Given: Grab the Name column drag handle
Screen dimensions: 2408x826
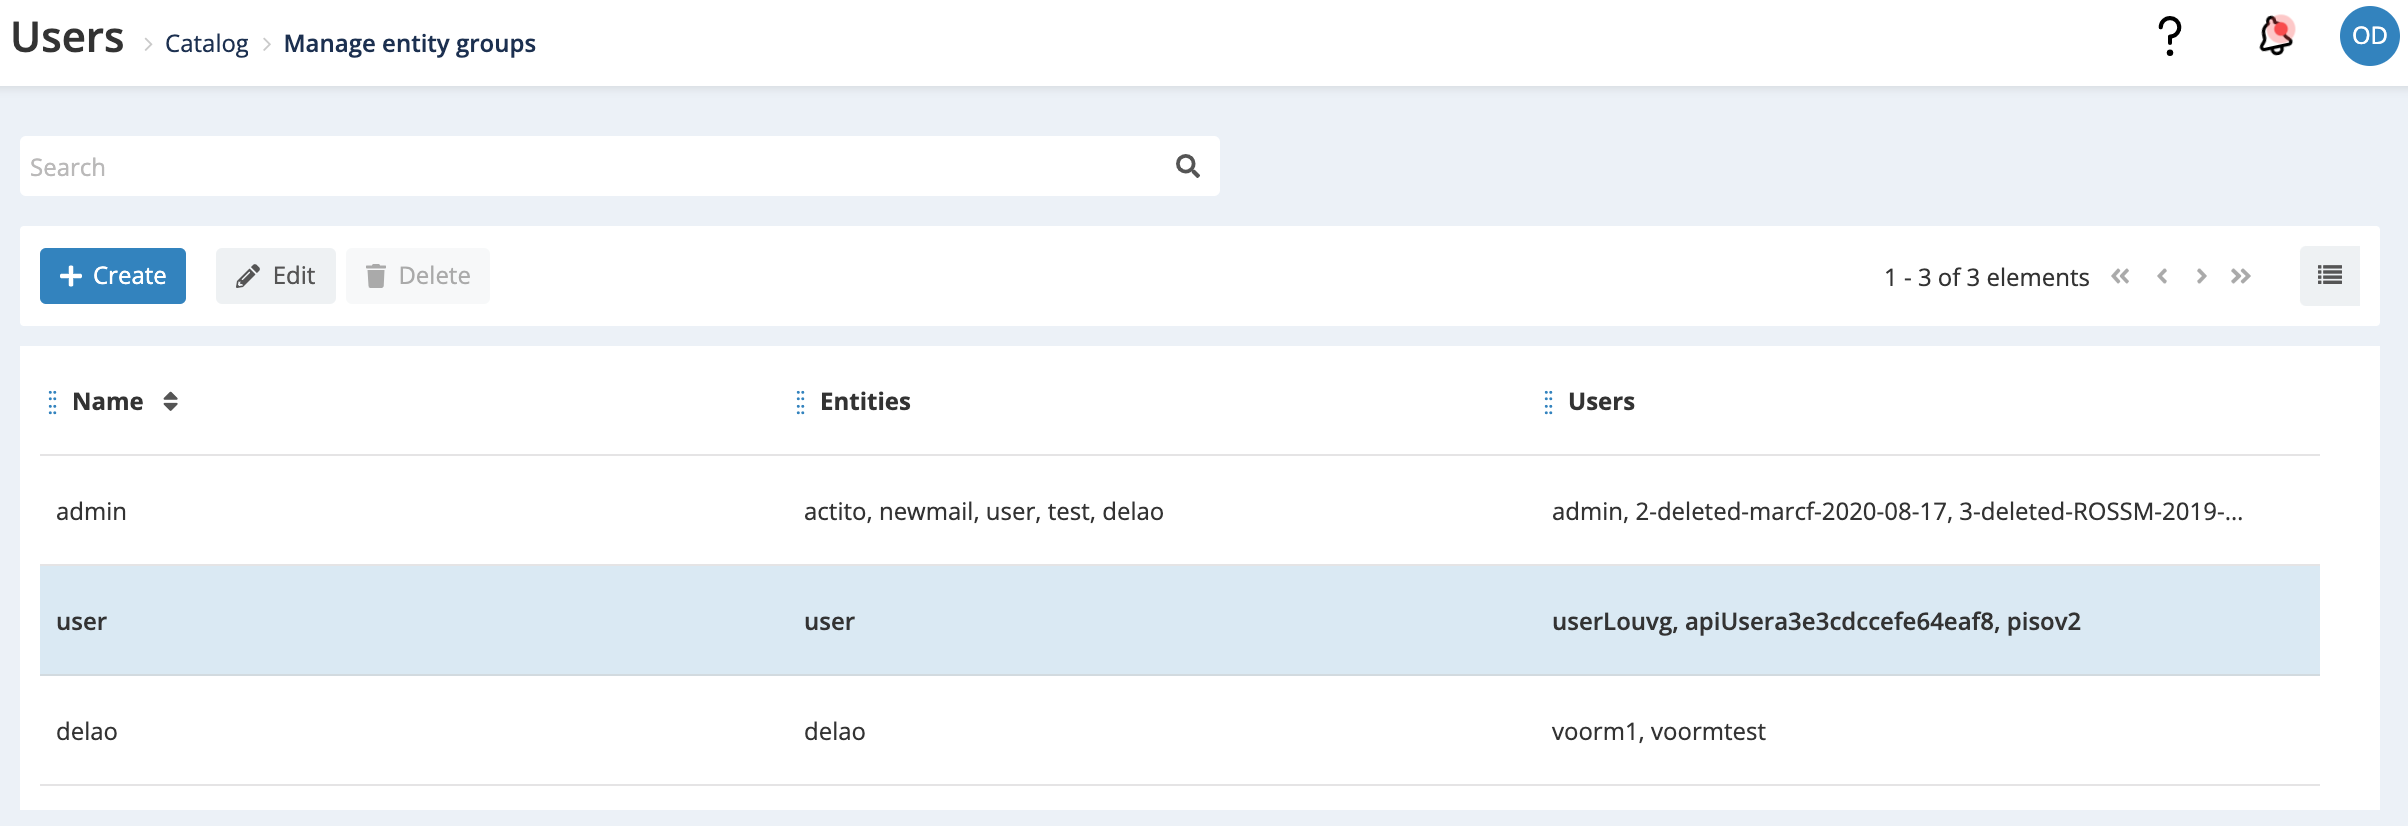Looking at the screenshot, I should (53, 402).
